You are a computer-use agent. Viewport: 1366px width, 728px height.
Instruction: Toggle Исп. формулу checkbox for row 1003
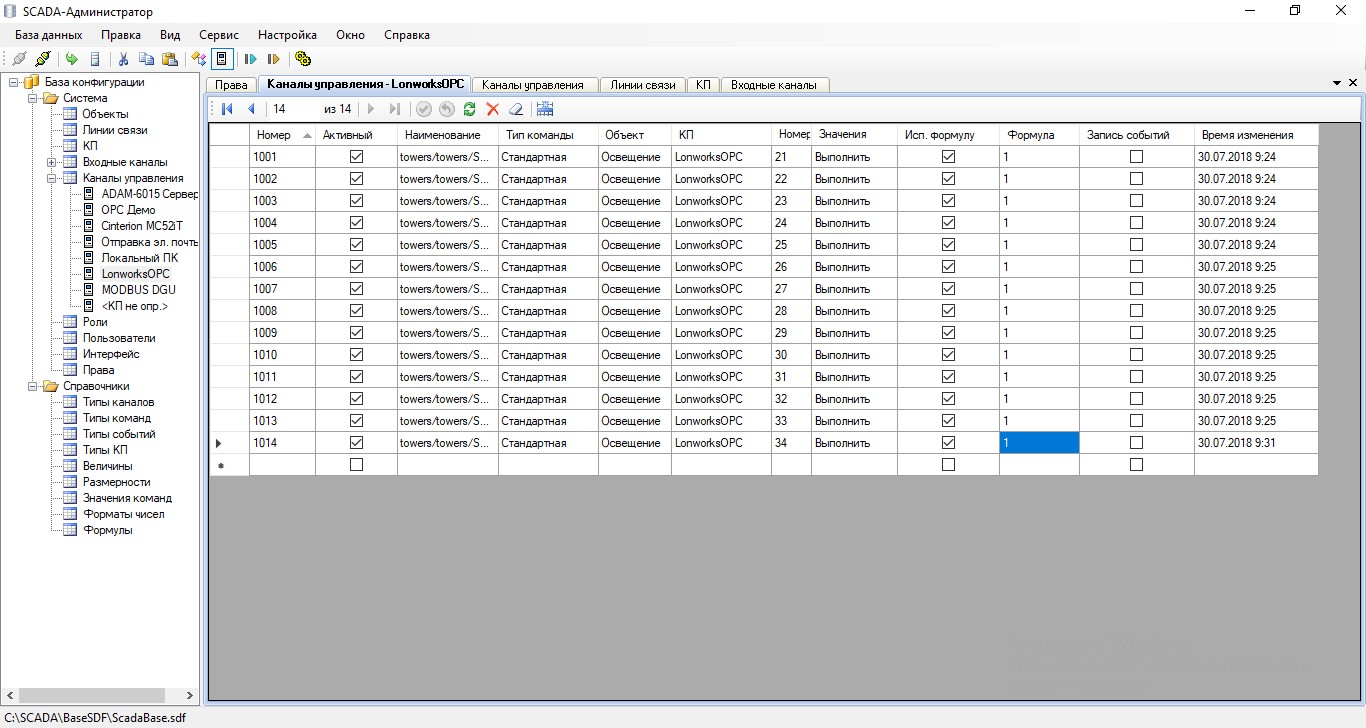[x=949, y=201]
